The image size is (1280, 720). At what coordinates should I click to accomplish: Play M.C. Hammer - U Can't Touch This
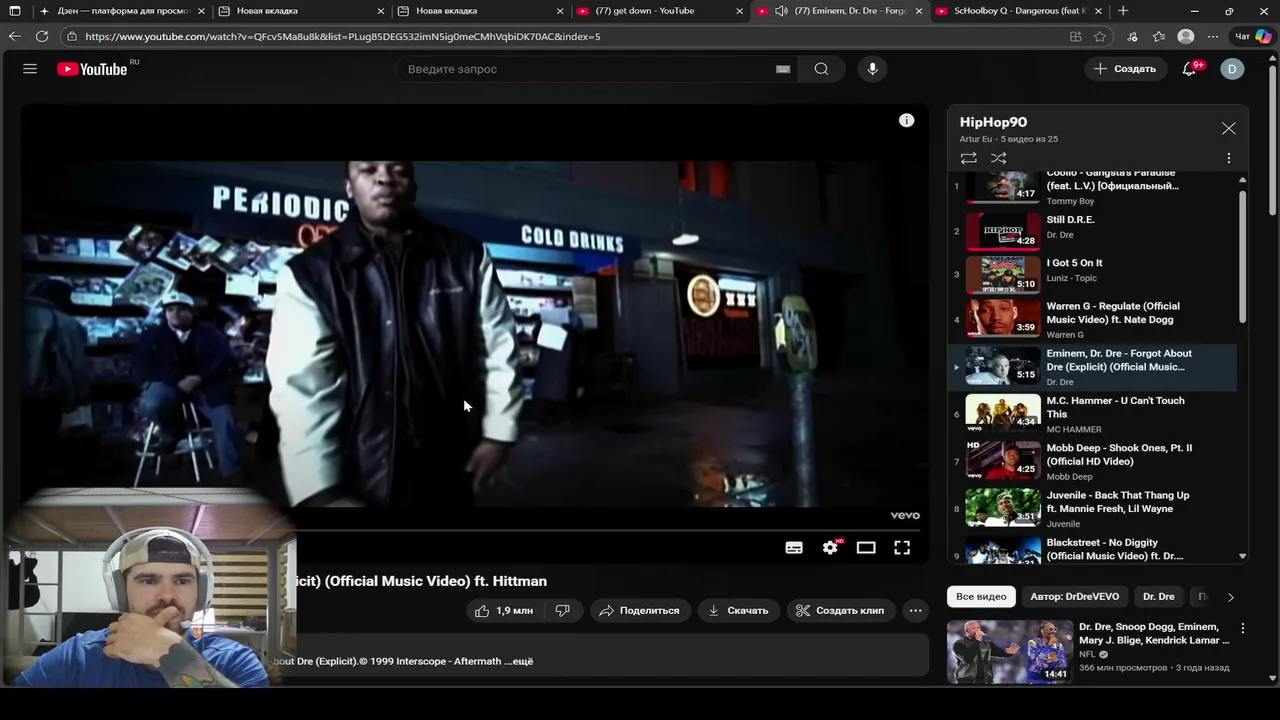pos(1092,414)
